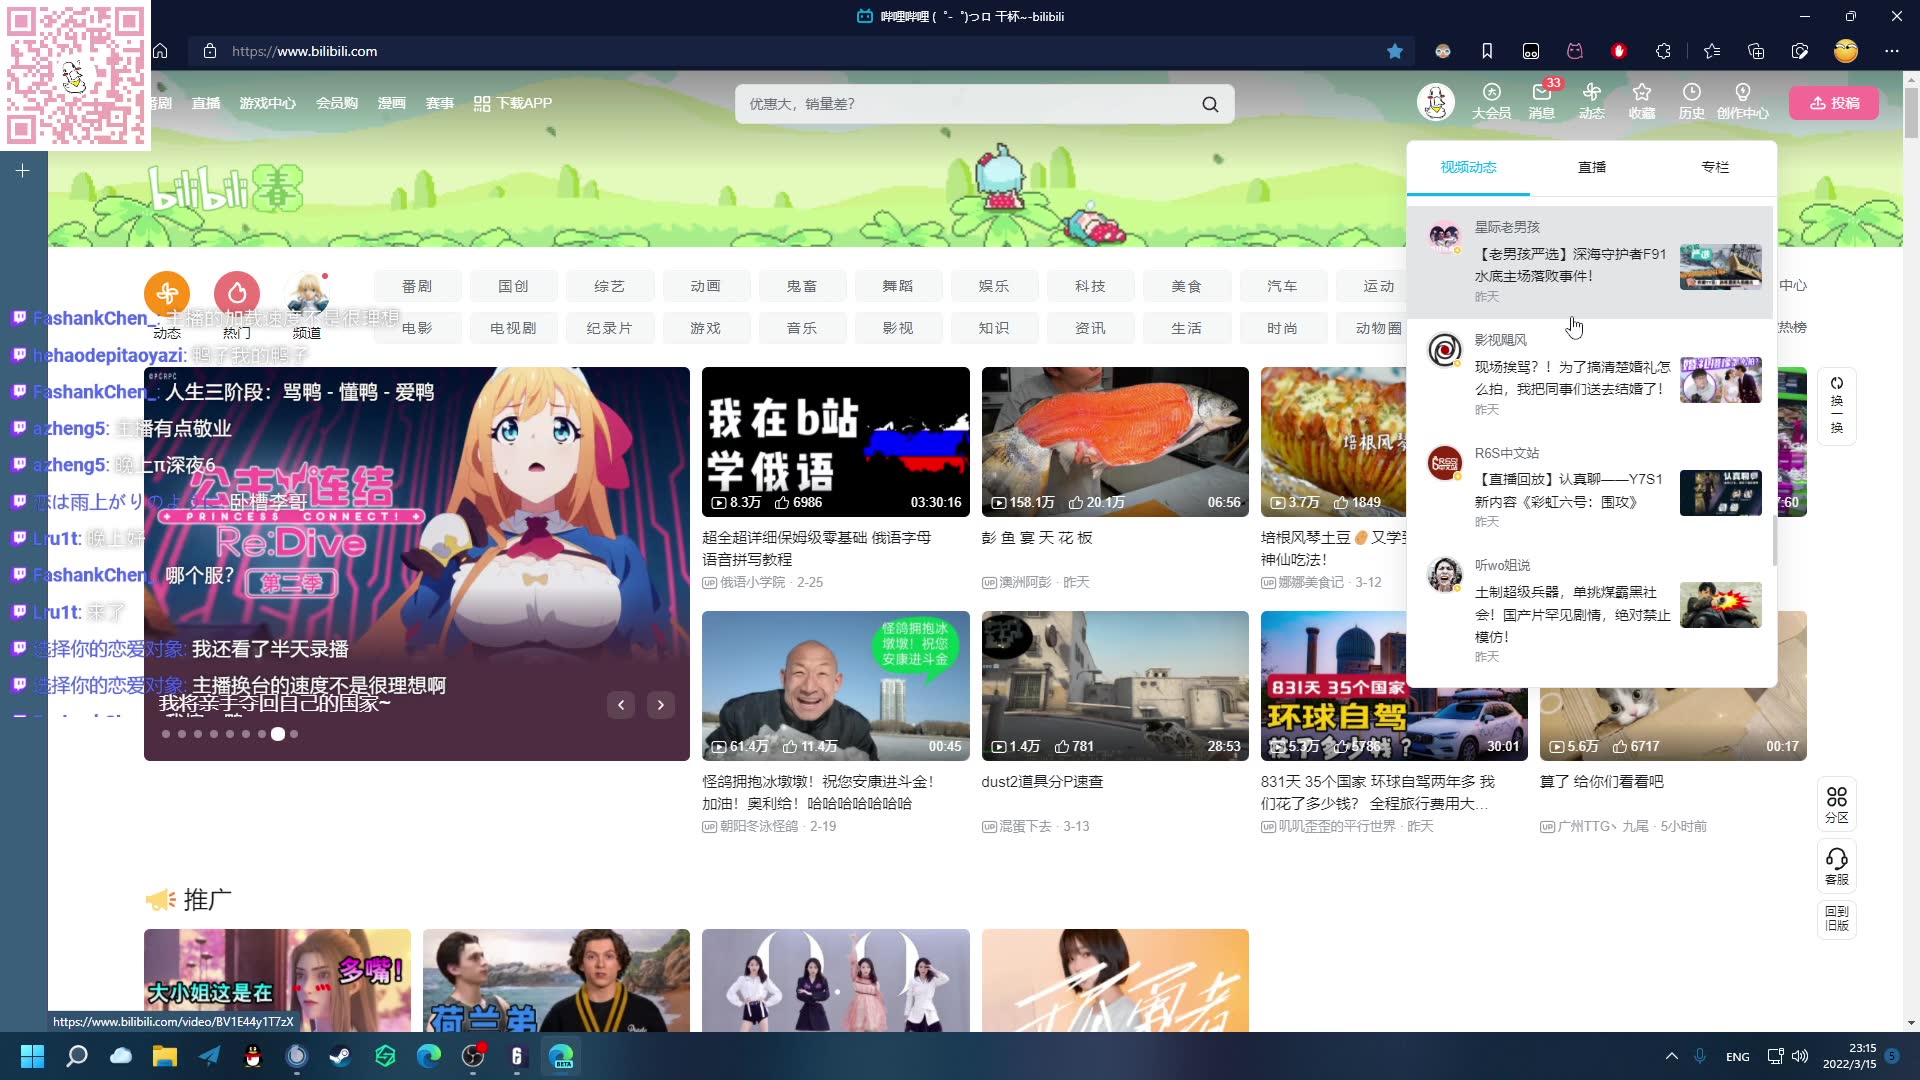
Task: Open Windows Start button
Action: click(x=32, y=1056)
